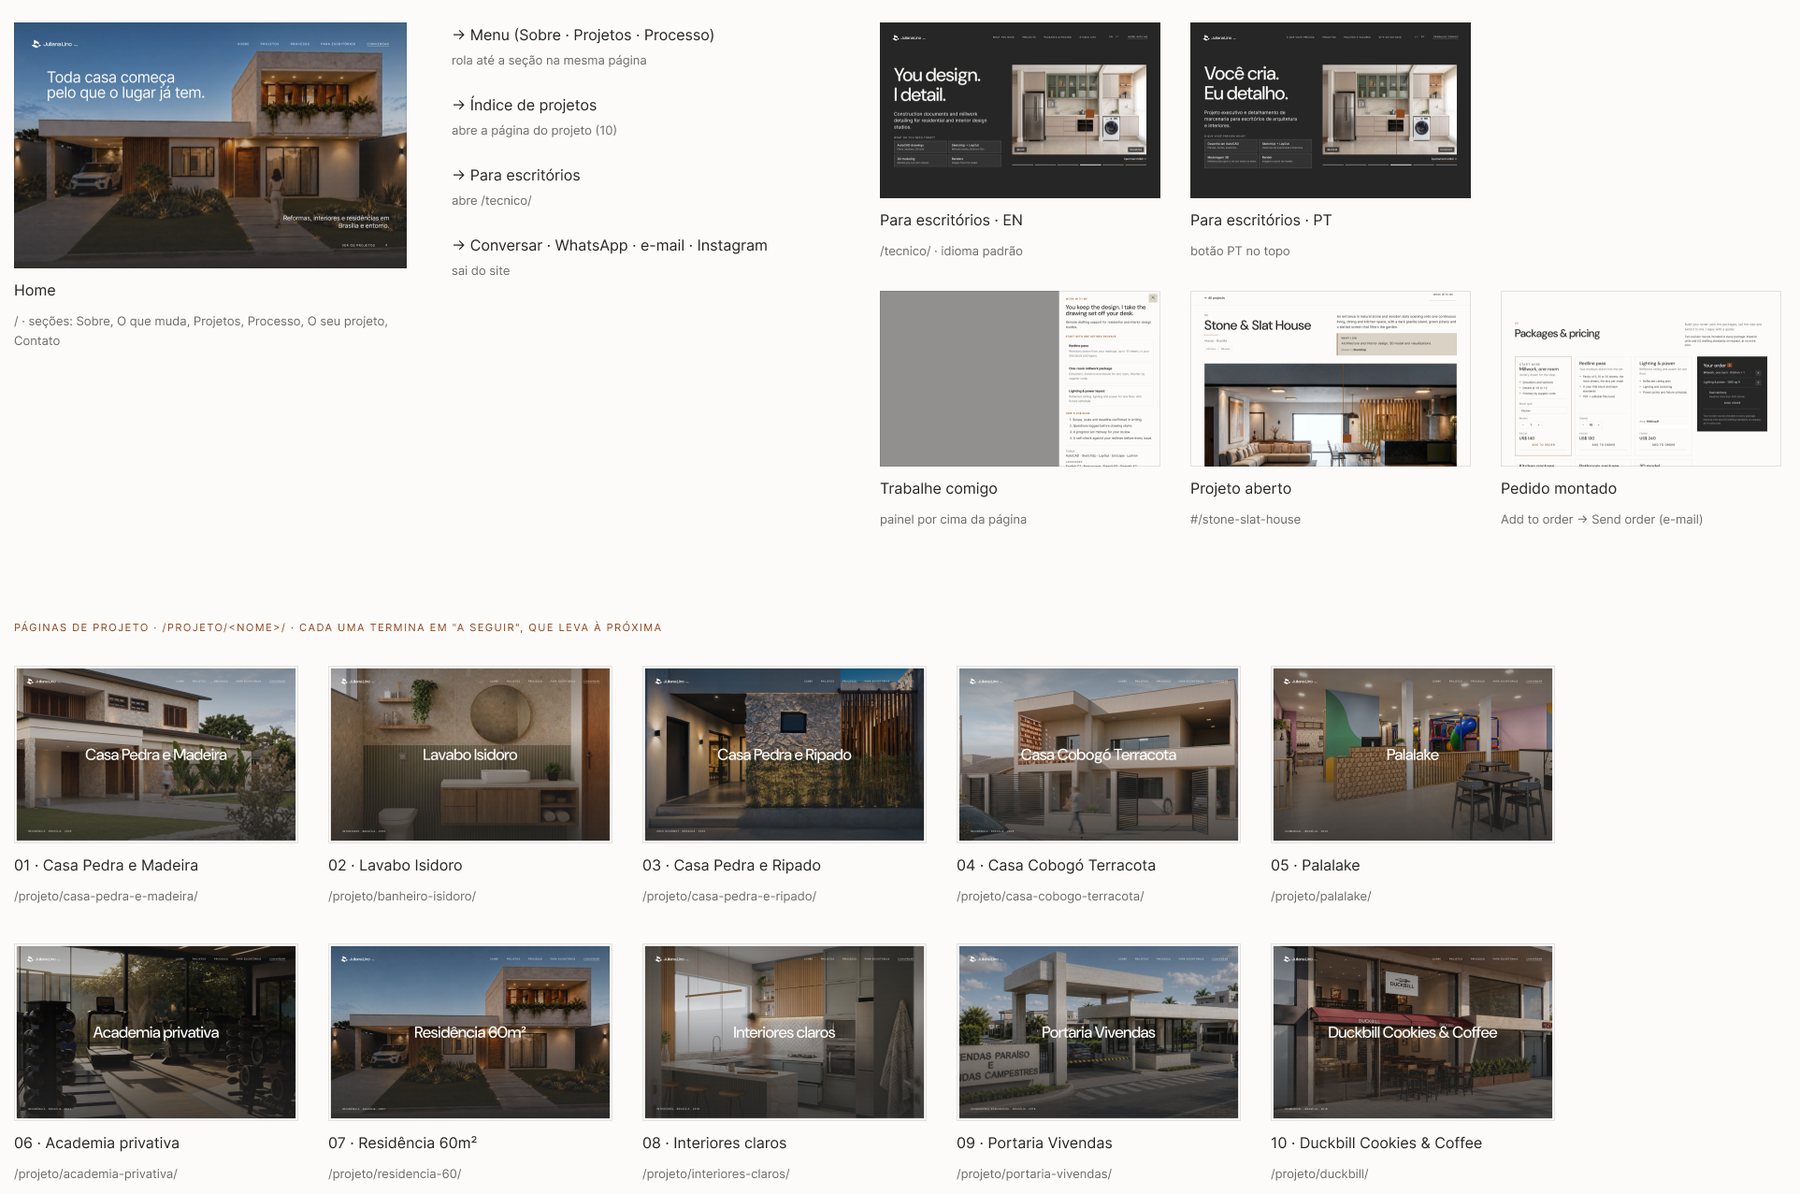Click the caption '07 · Residência 60m²'

(x=402, y=1143)
